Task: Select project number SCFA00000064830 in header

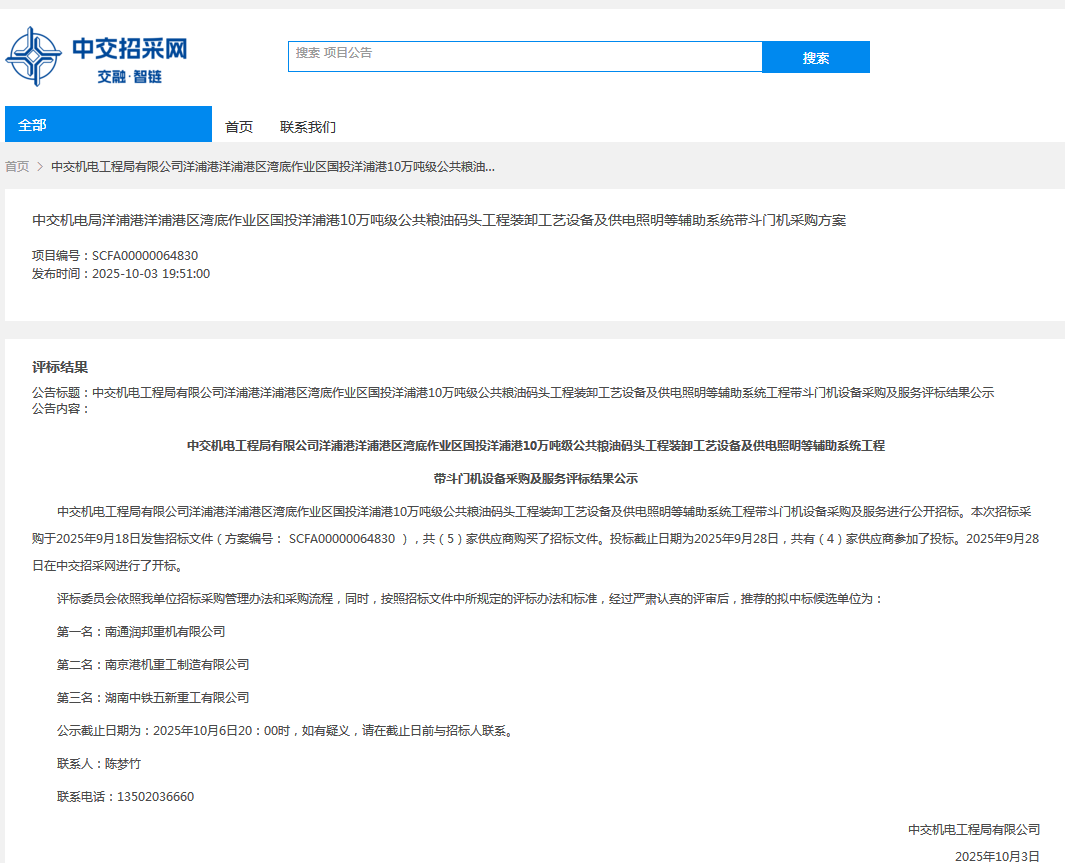Action: [145, 256]
